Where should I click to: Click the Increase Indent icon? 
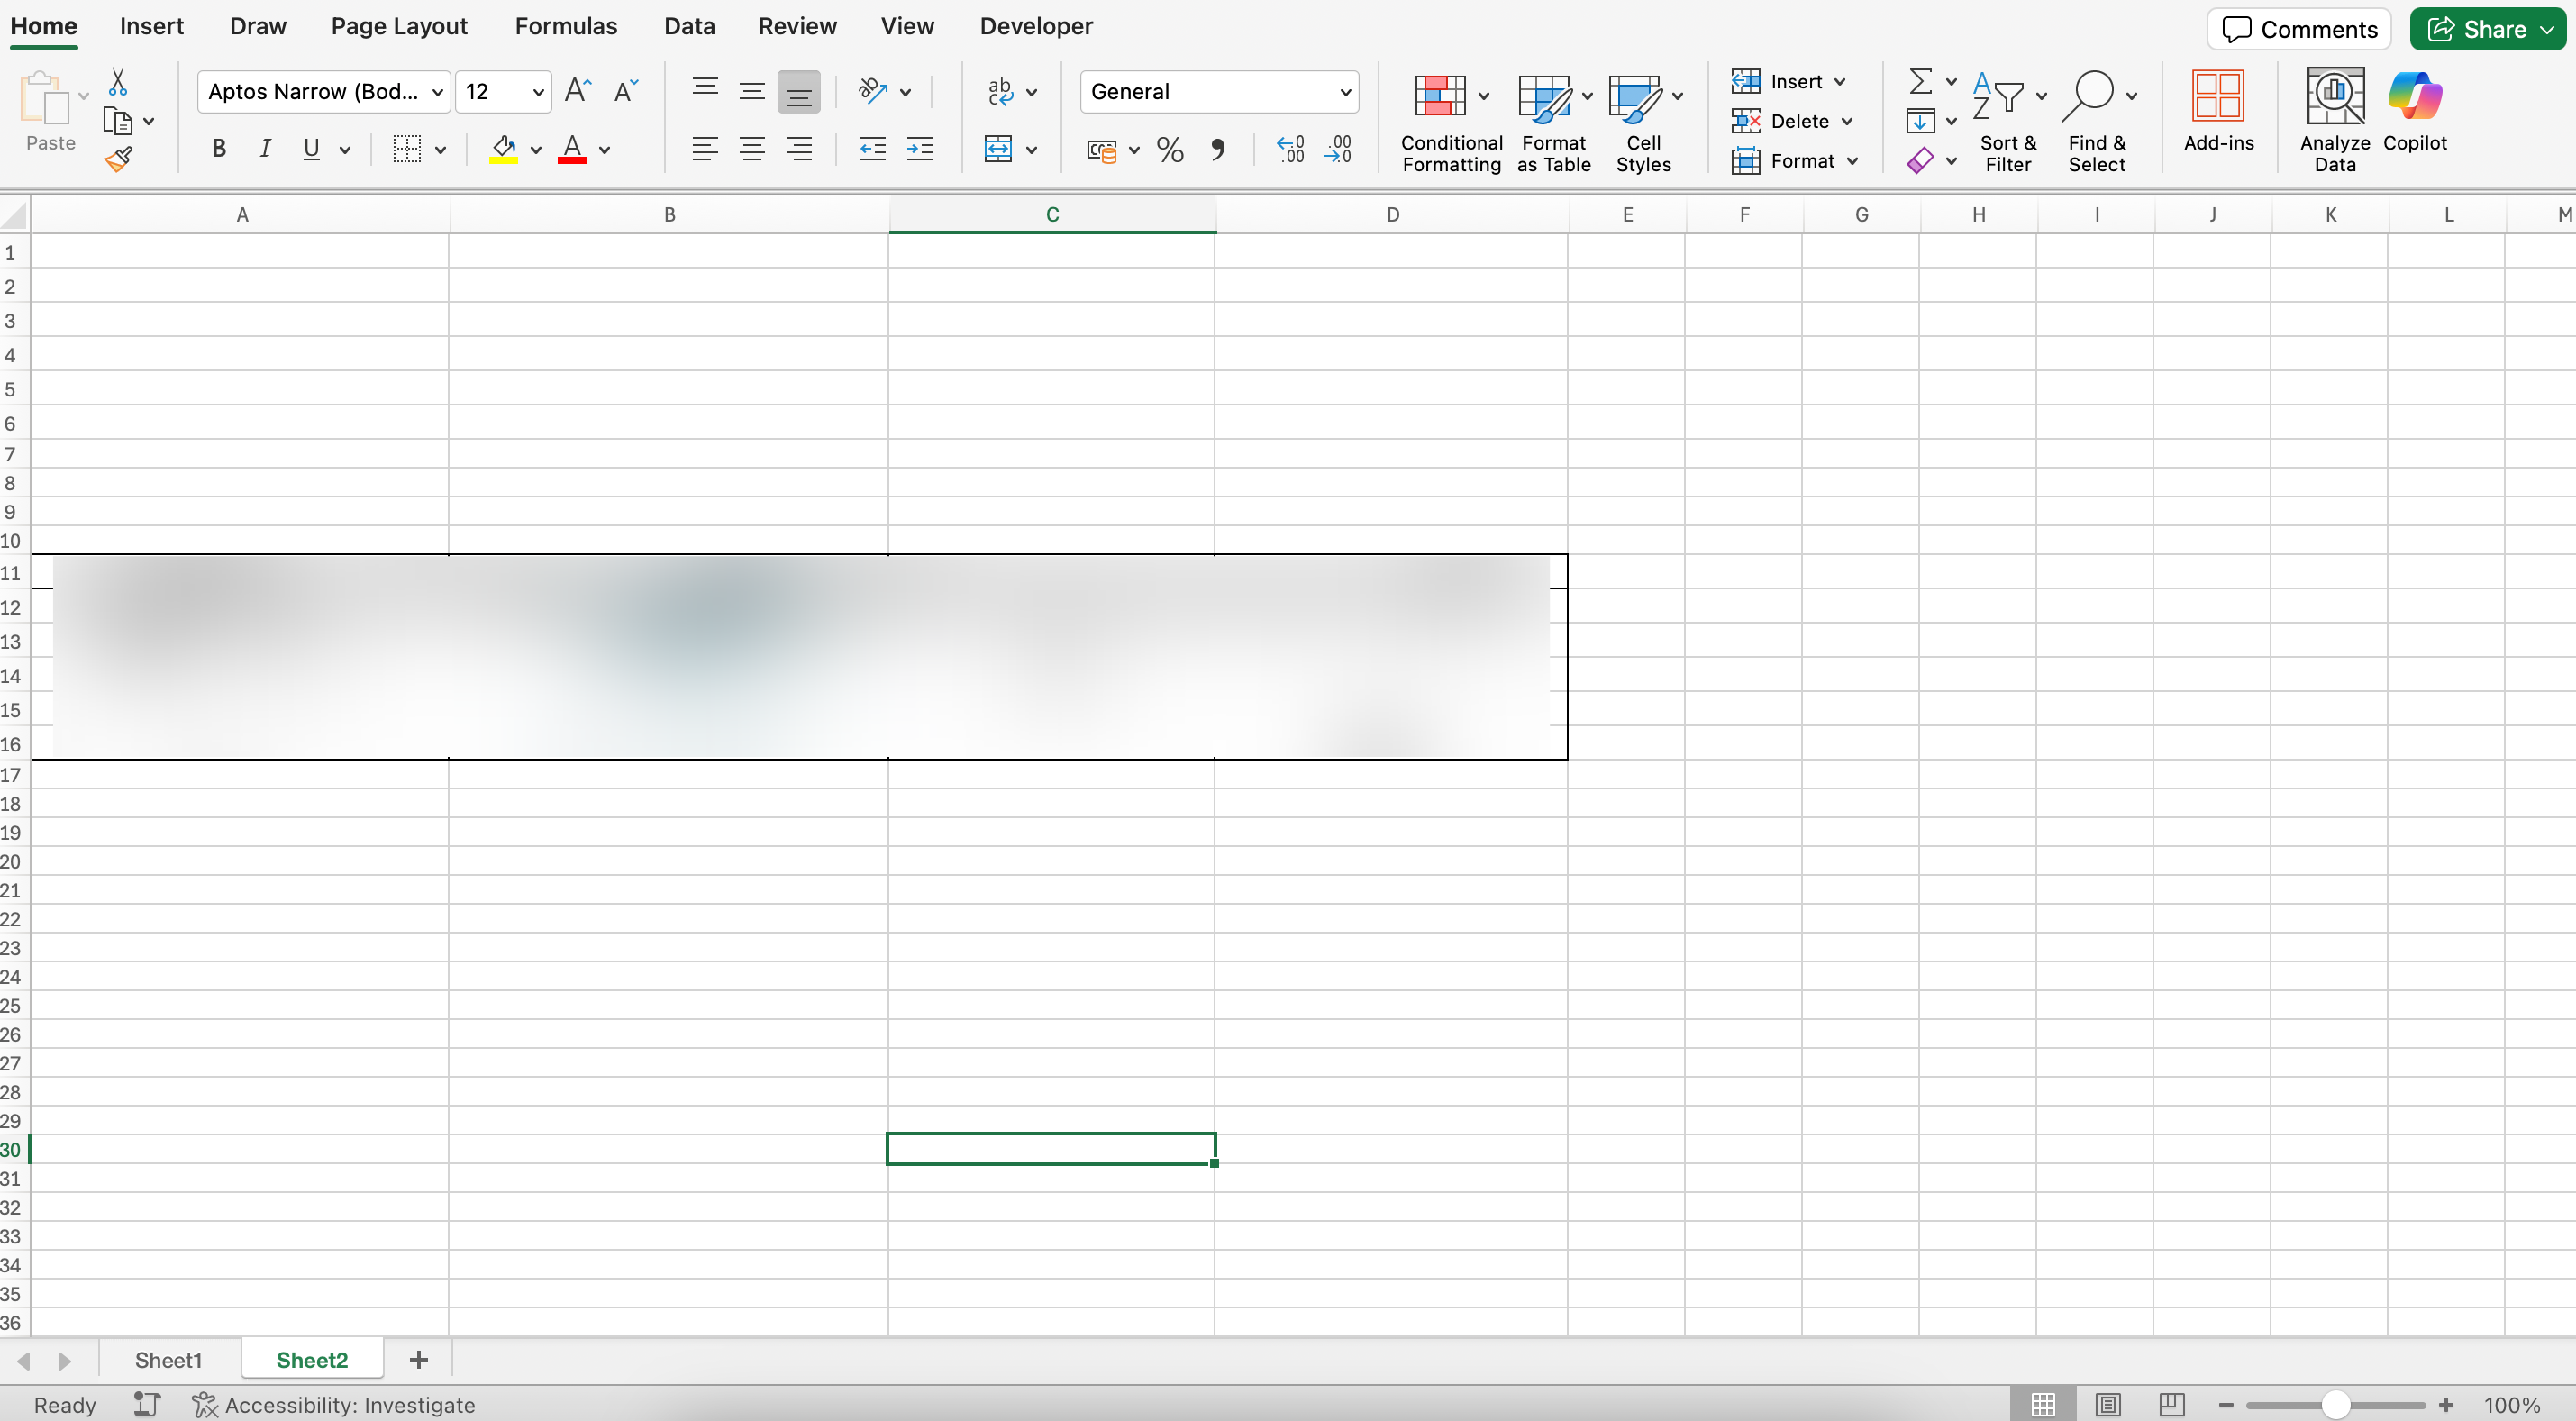(919, 150)
